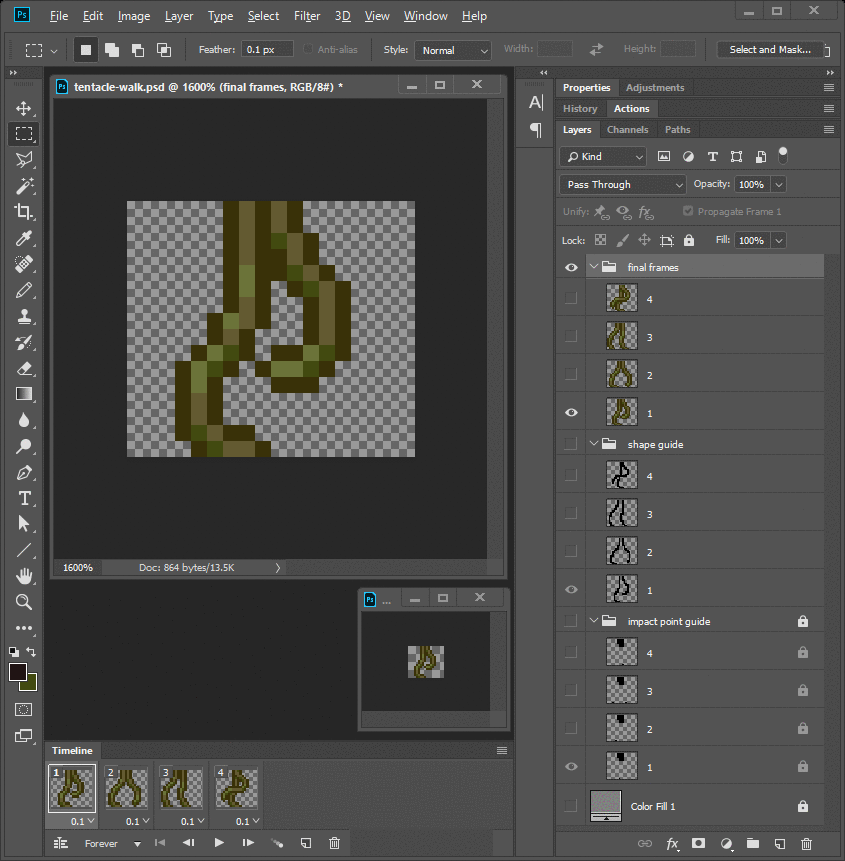
Task: Play the timeline animation
Action: tap(219, 843)
